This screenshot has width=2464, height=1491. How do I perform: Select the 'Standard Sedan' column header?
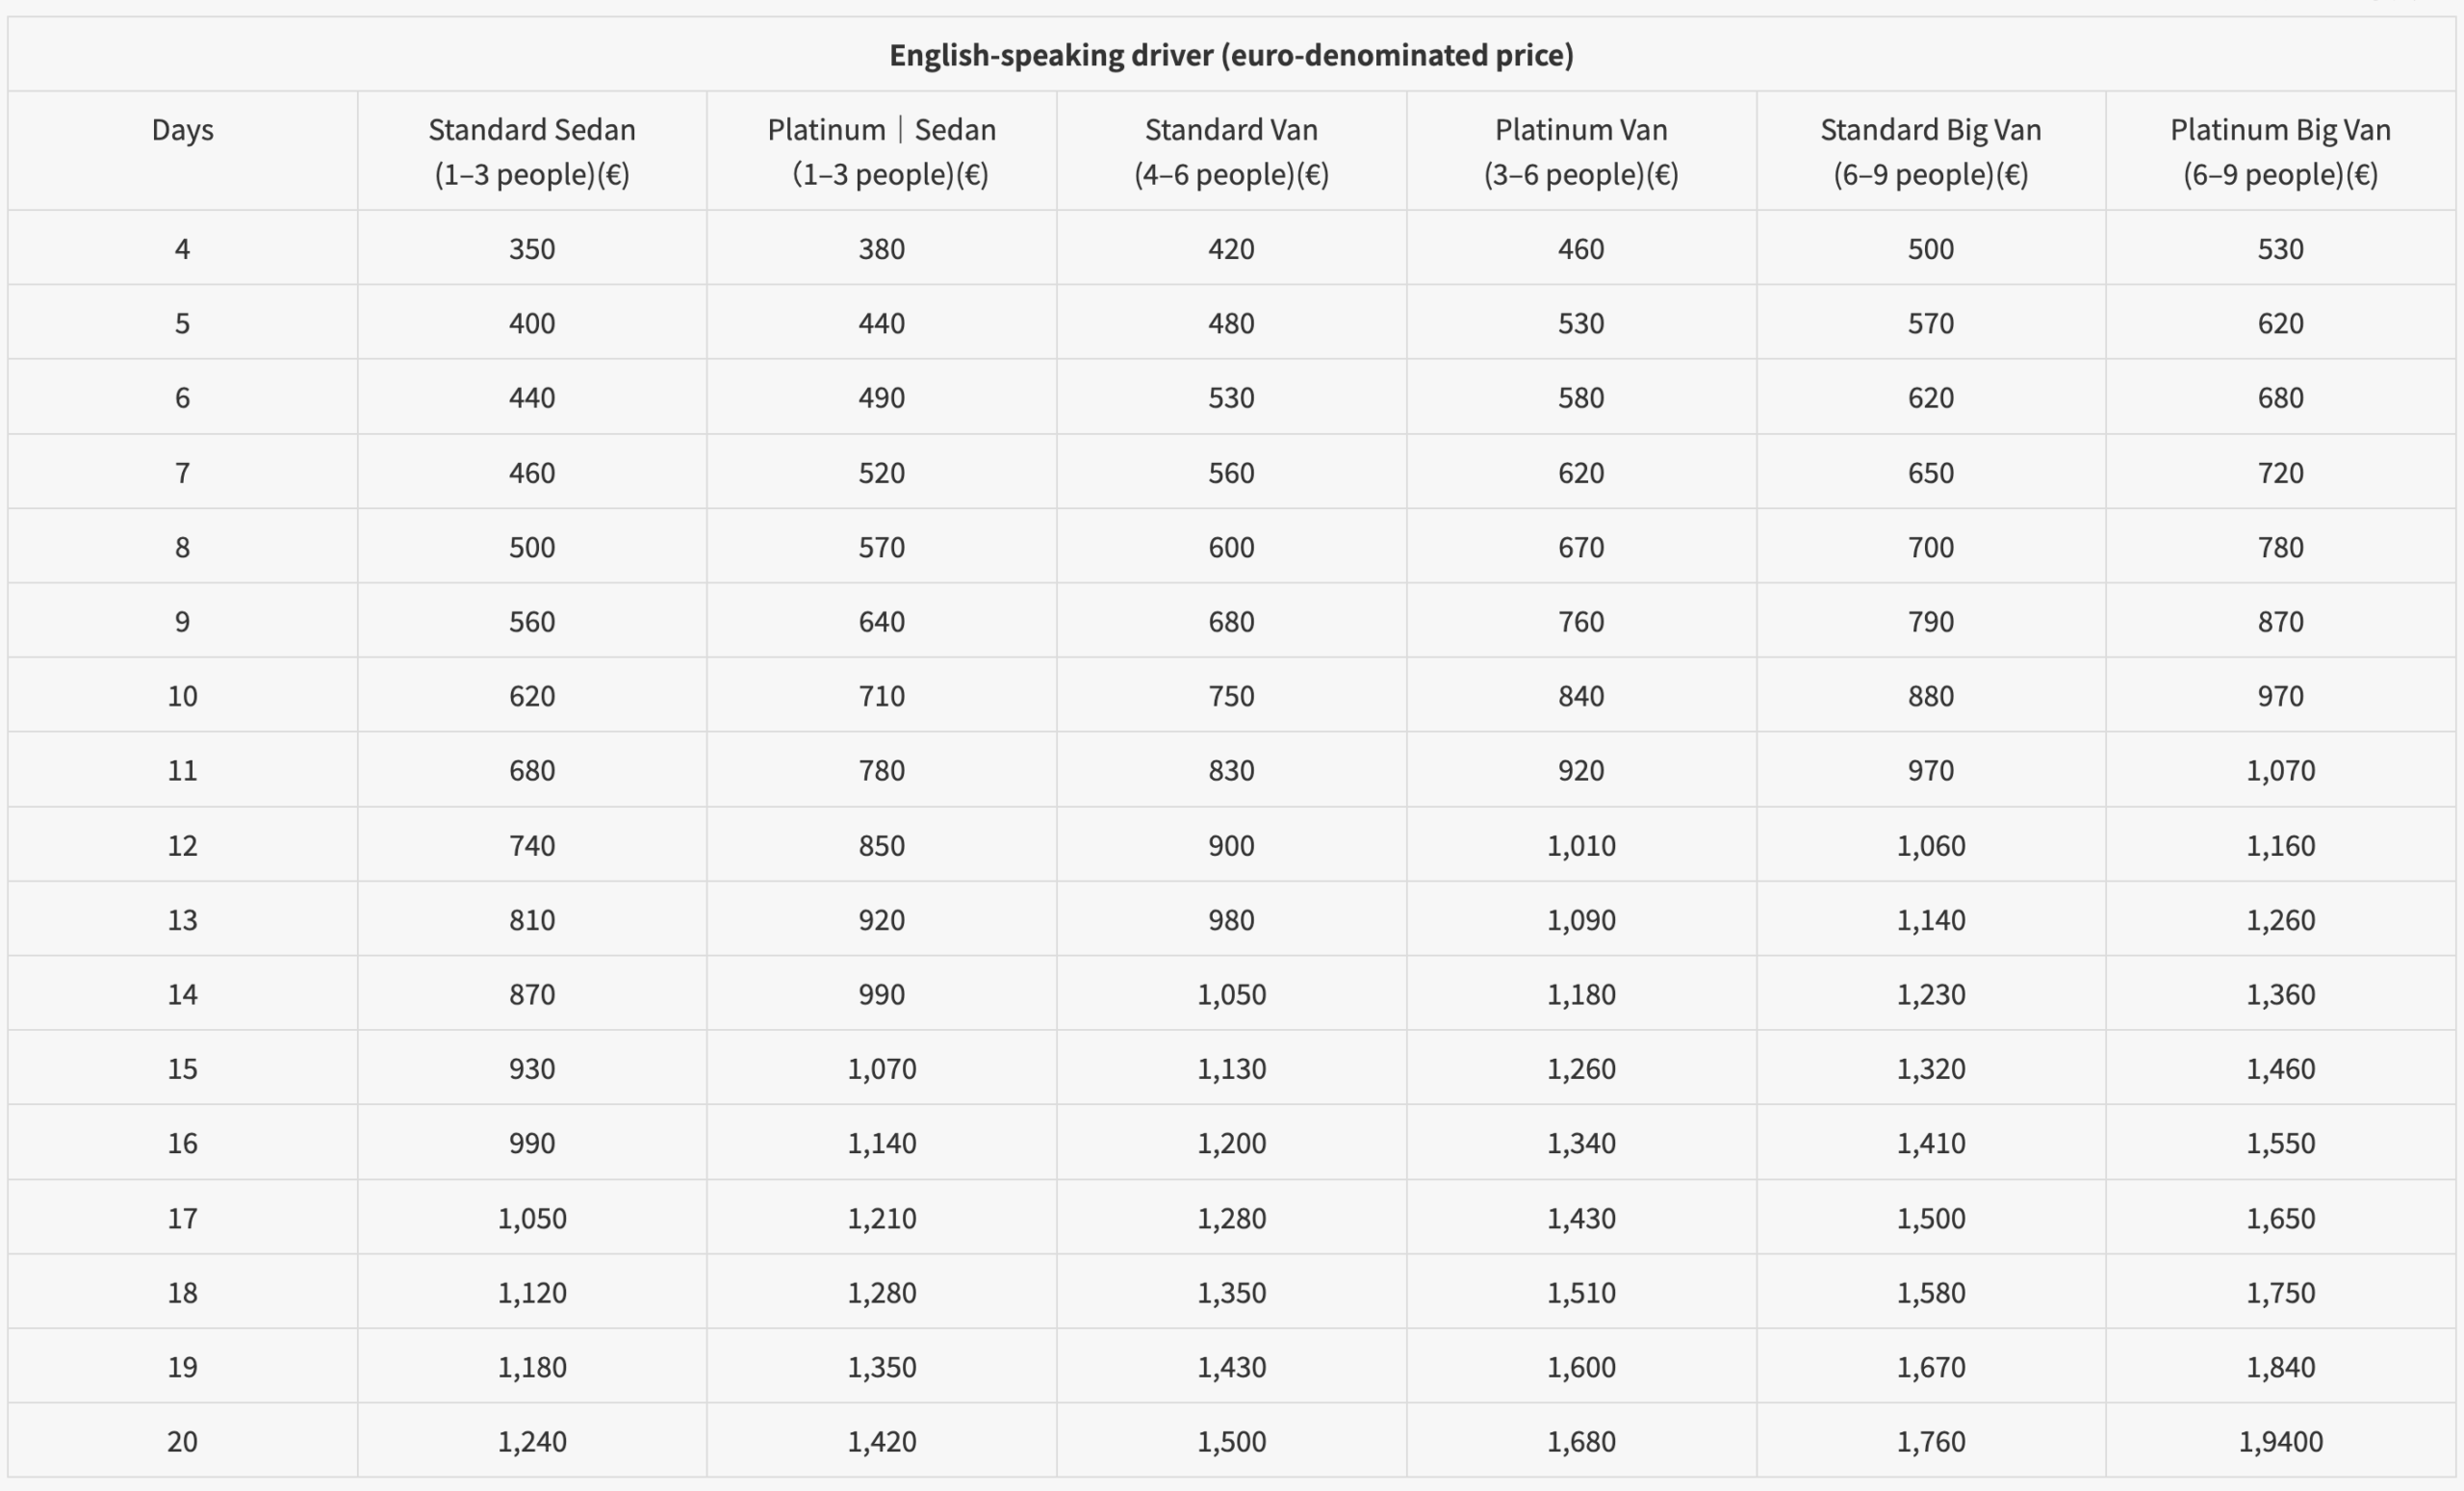531,151
